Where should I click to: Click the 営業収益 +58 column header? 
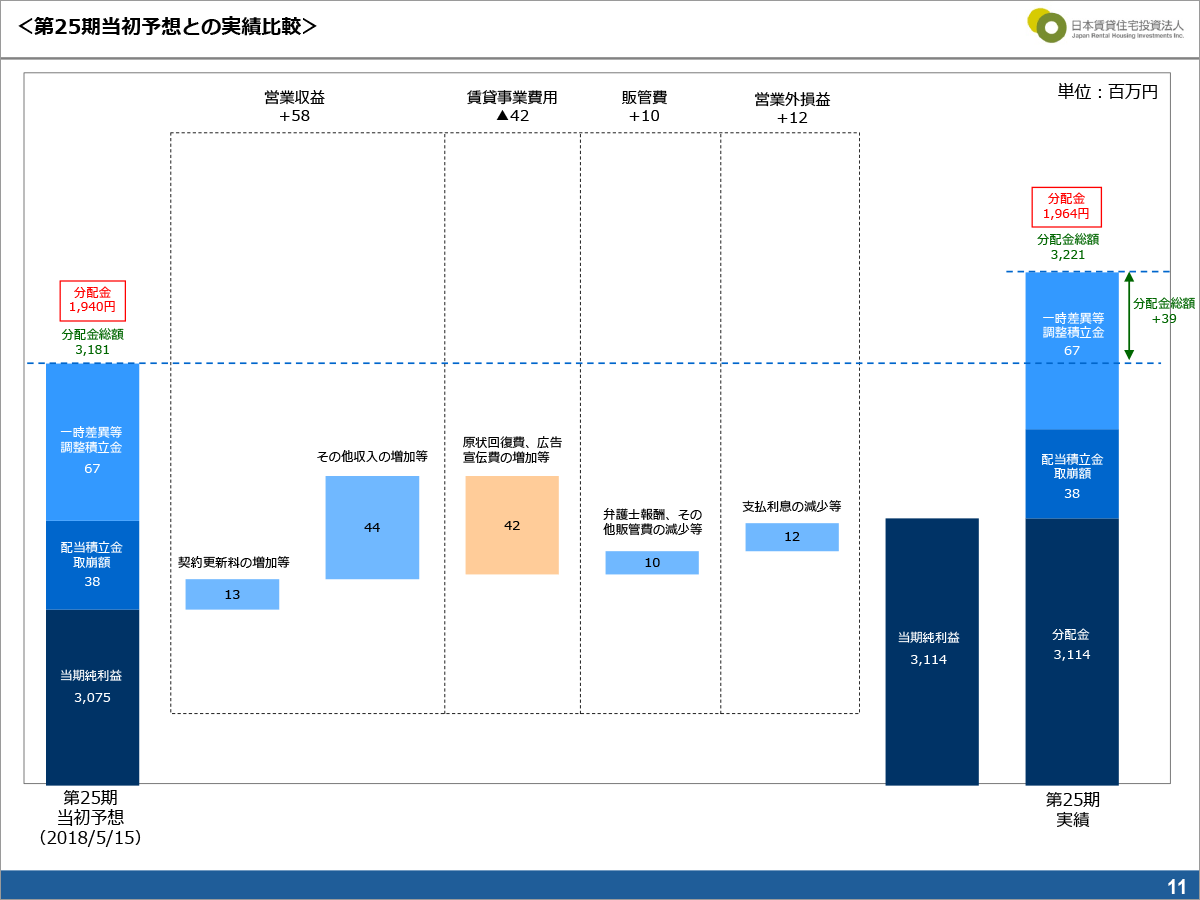tap(294, 106)
